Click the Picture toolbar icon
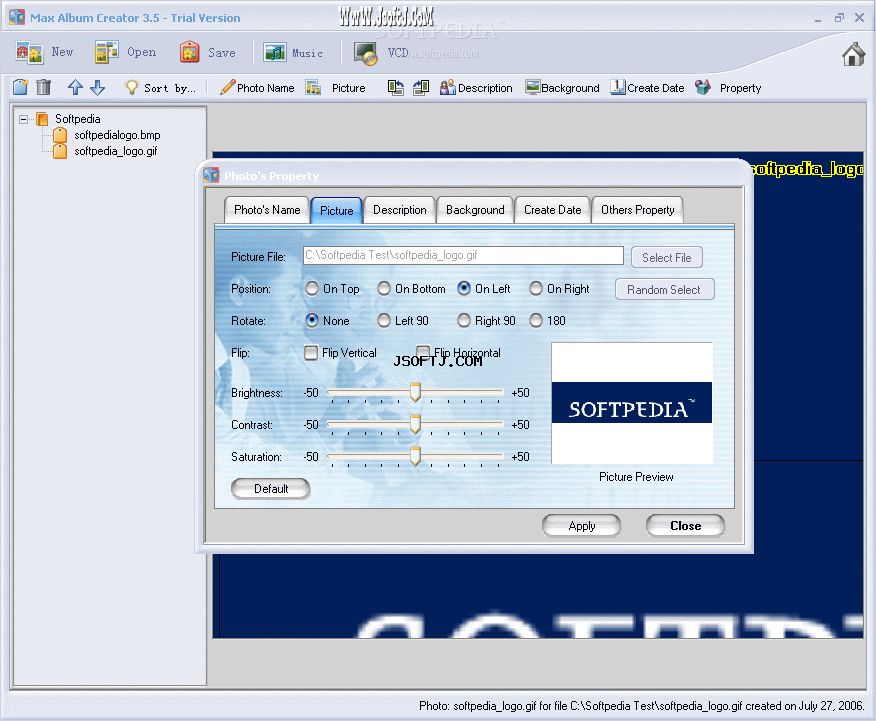 [x=313, y=88]
